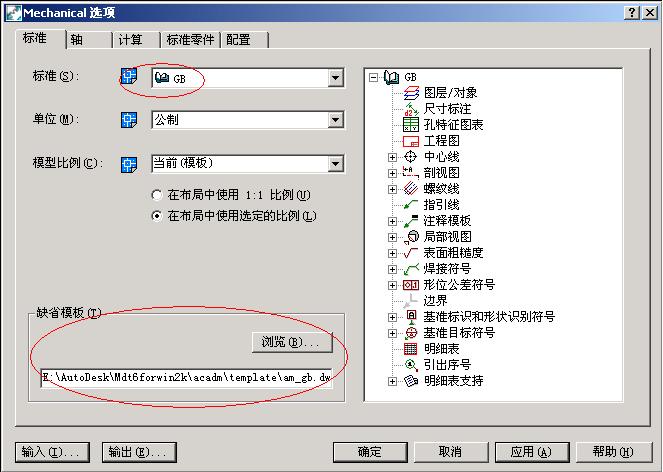Expand the 形位公差符号 tree node

392,285
